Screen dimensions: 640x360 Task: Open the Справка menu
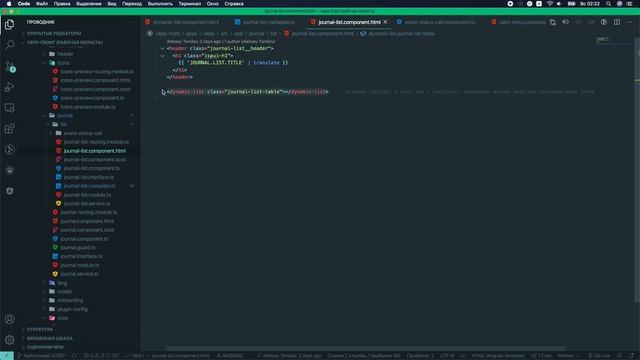click(234, 4)
